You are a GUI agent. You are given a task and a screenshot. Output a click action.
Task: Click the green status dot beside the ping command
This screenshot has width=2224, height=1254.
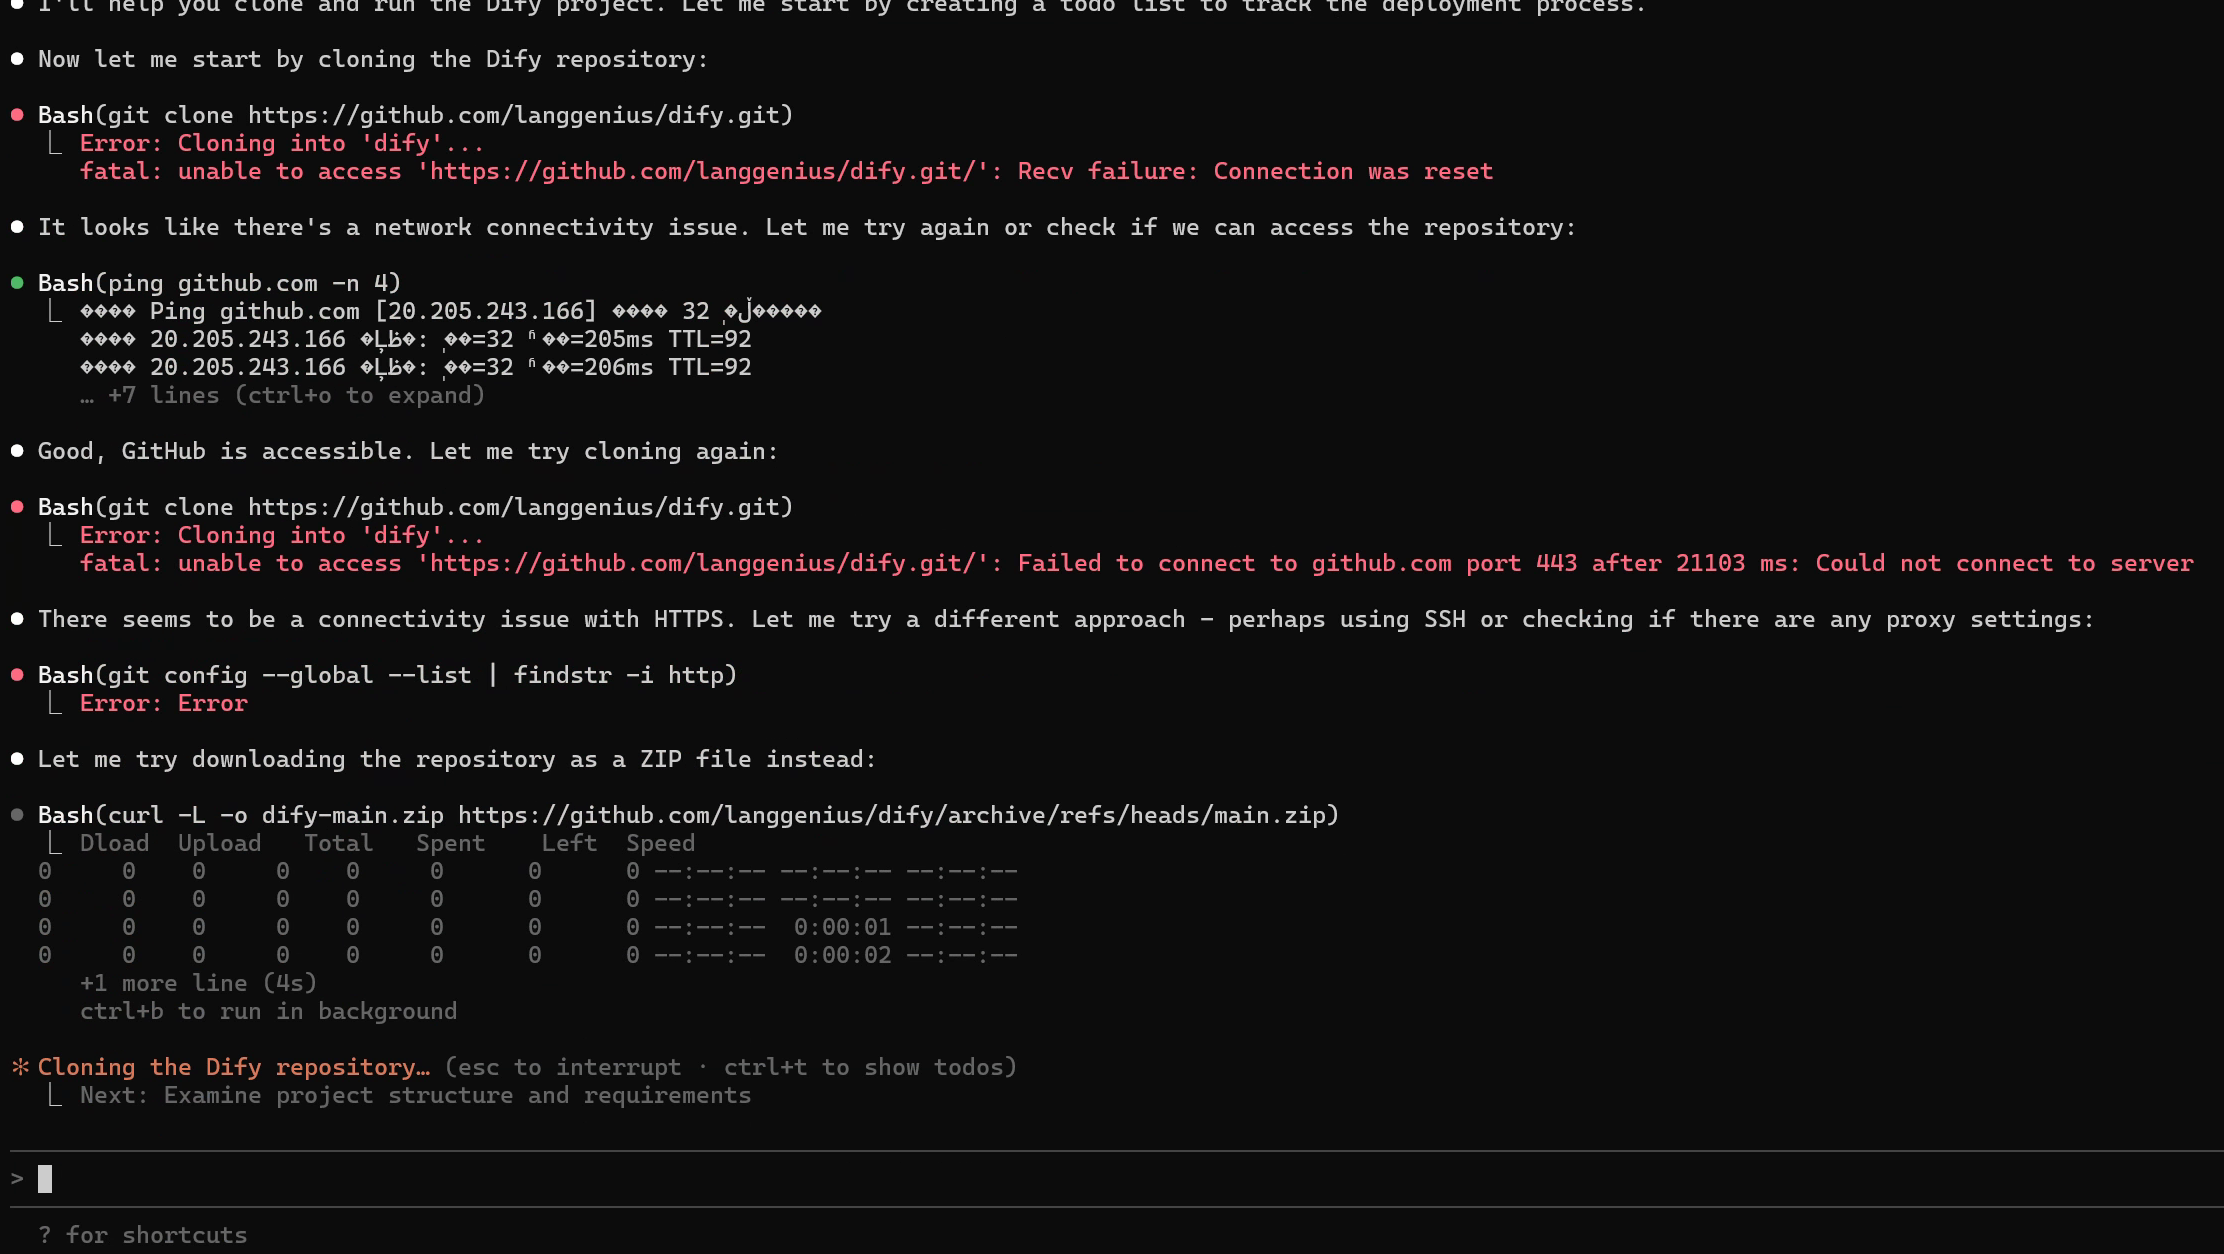[x=17, y=284]
